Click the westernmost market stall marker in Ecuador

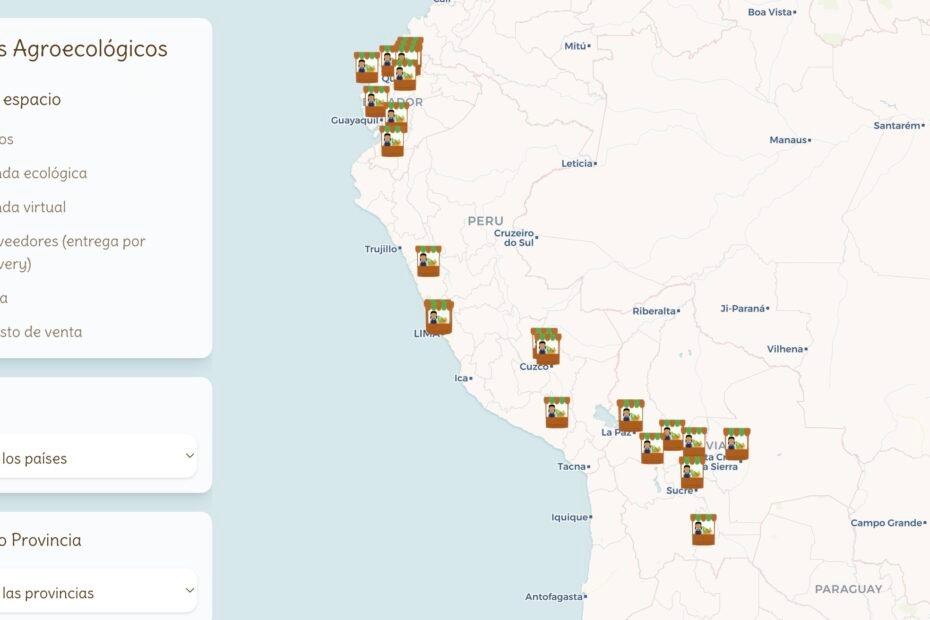pos(366,67)
